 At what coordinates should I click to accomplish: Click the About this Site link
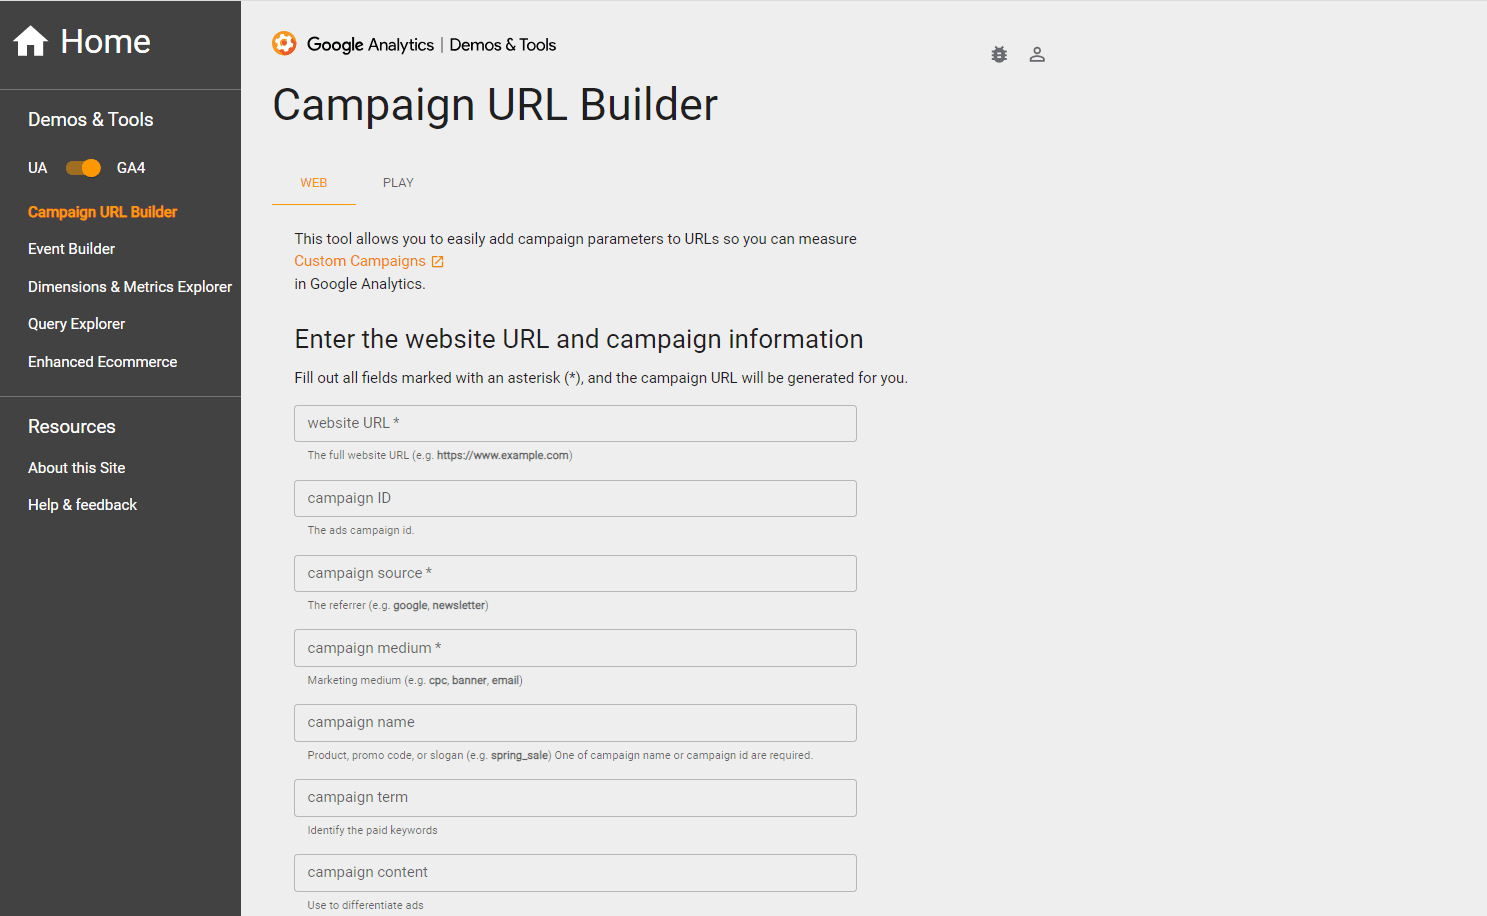[76, 467]
